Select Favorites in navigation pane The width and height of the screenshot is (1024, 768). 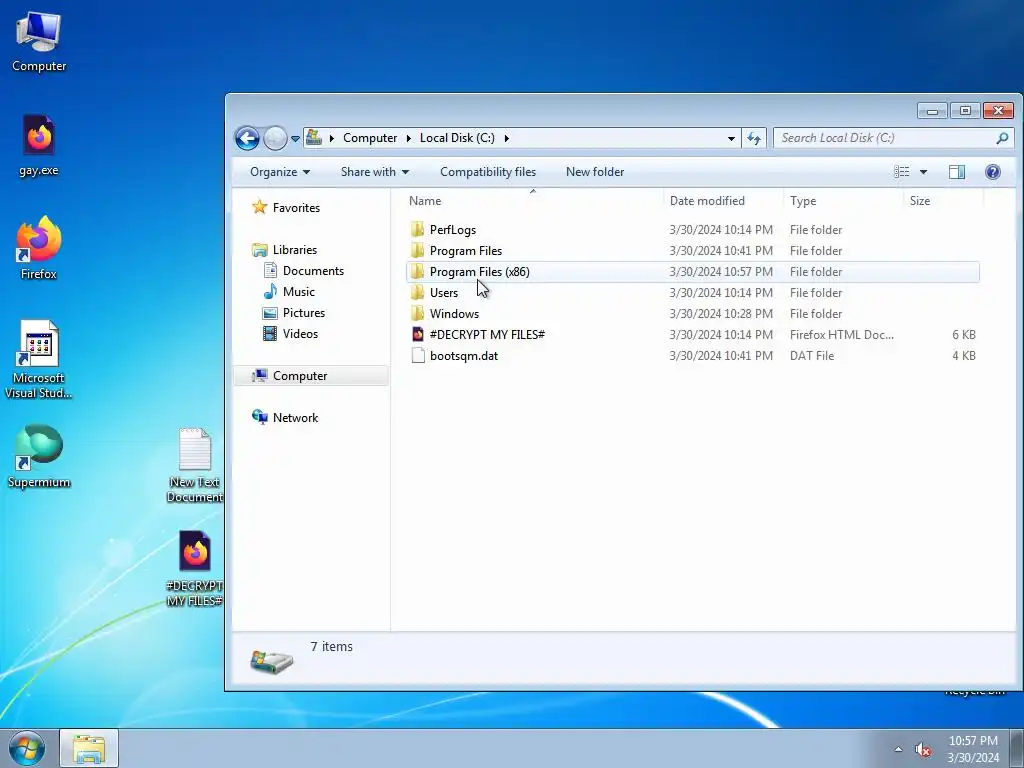286,208
